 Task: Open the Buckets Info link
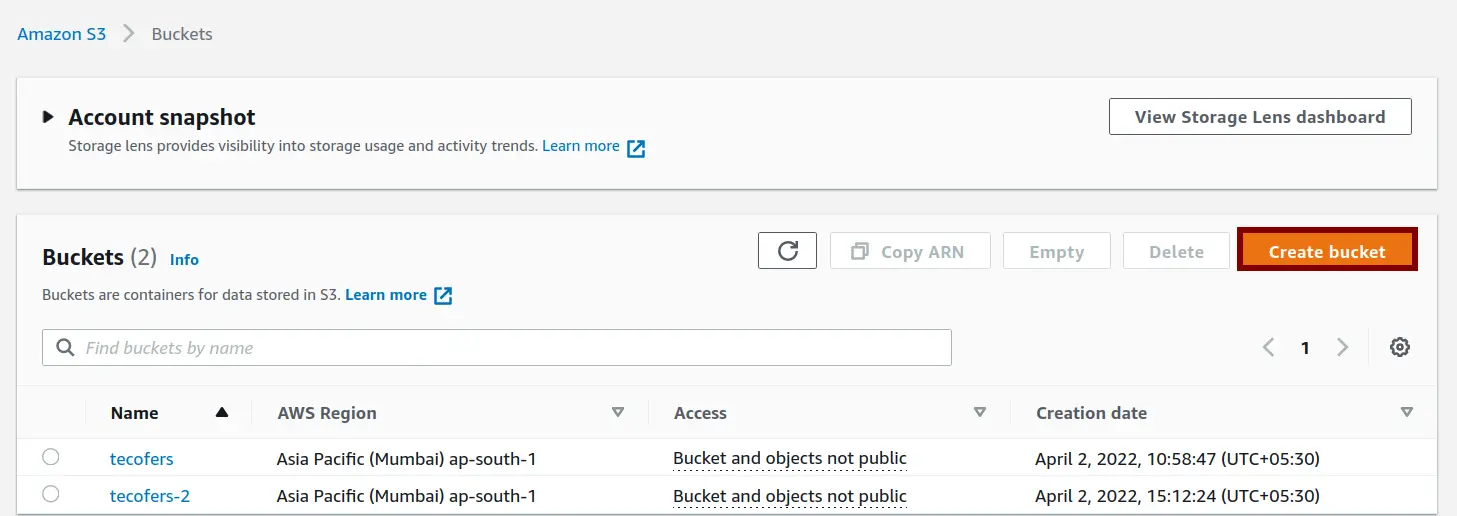point(184,259)
